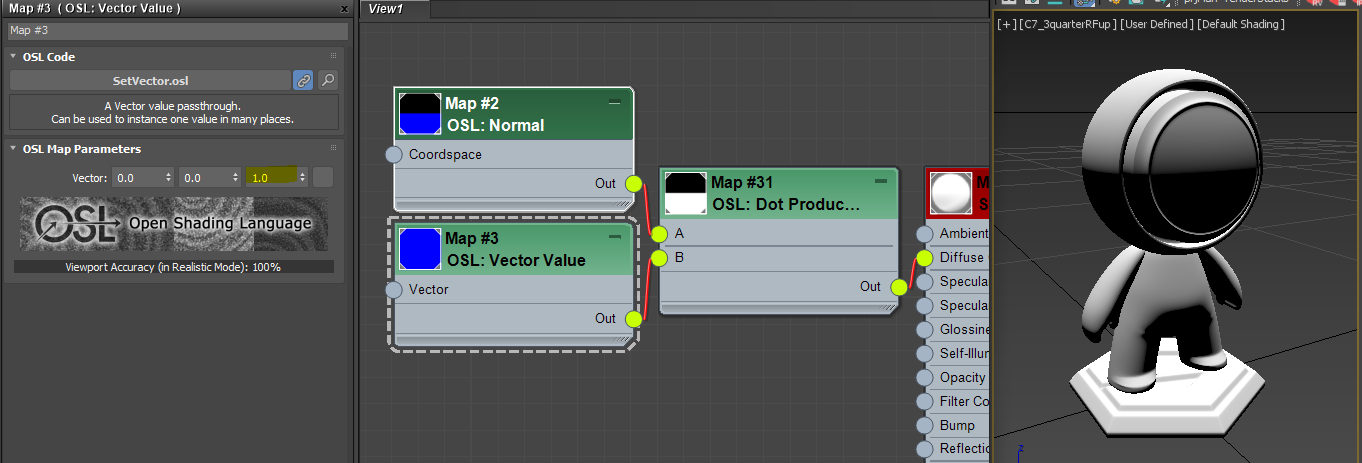1362x463 pixels.
Task: Click the spinner arrows of second Vector field
Action: (235, 177)
